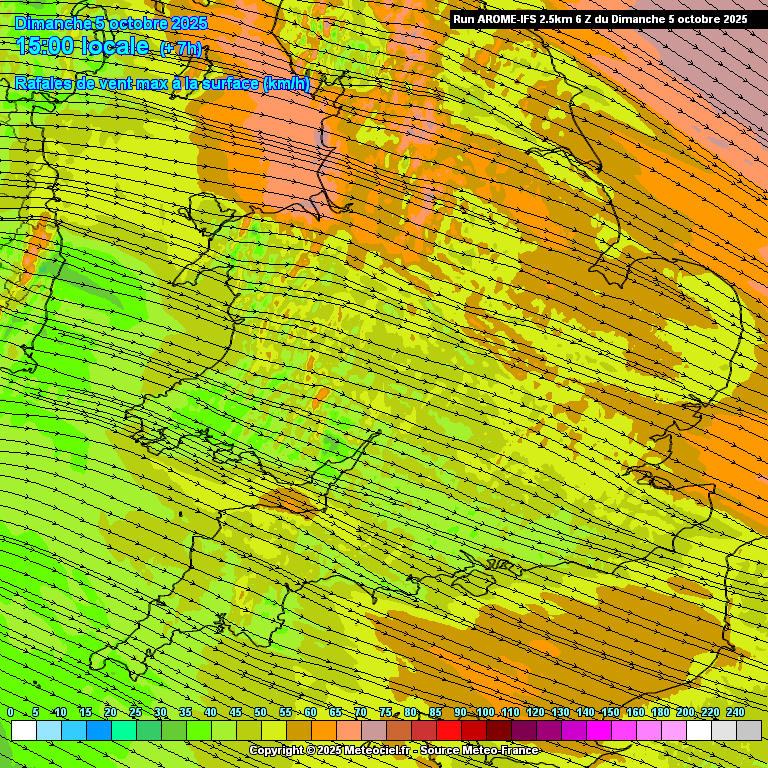Viewport: 768px width, 768px height.
Task: Select the magenta 140 km/h legend swatch
Action: 599,731
